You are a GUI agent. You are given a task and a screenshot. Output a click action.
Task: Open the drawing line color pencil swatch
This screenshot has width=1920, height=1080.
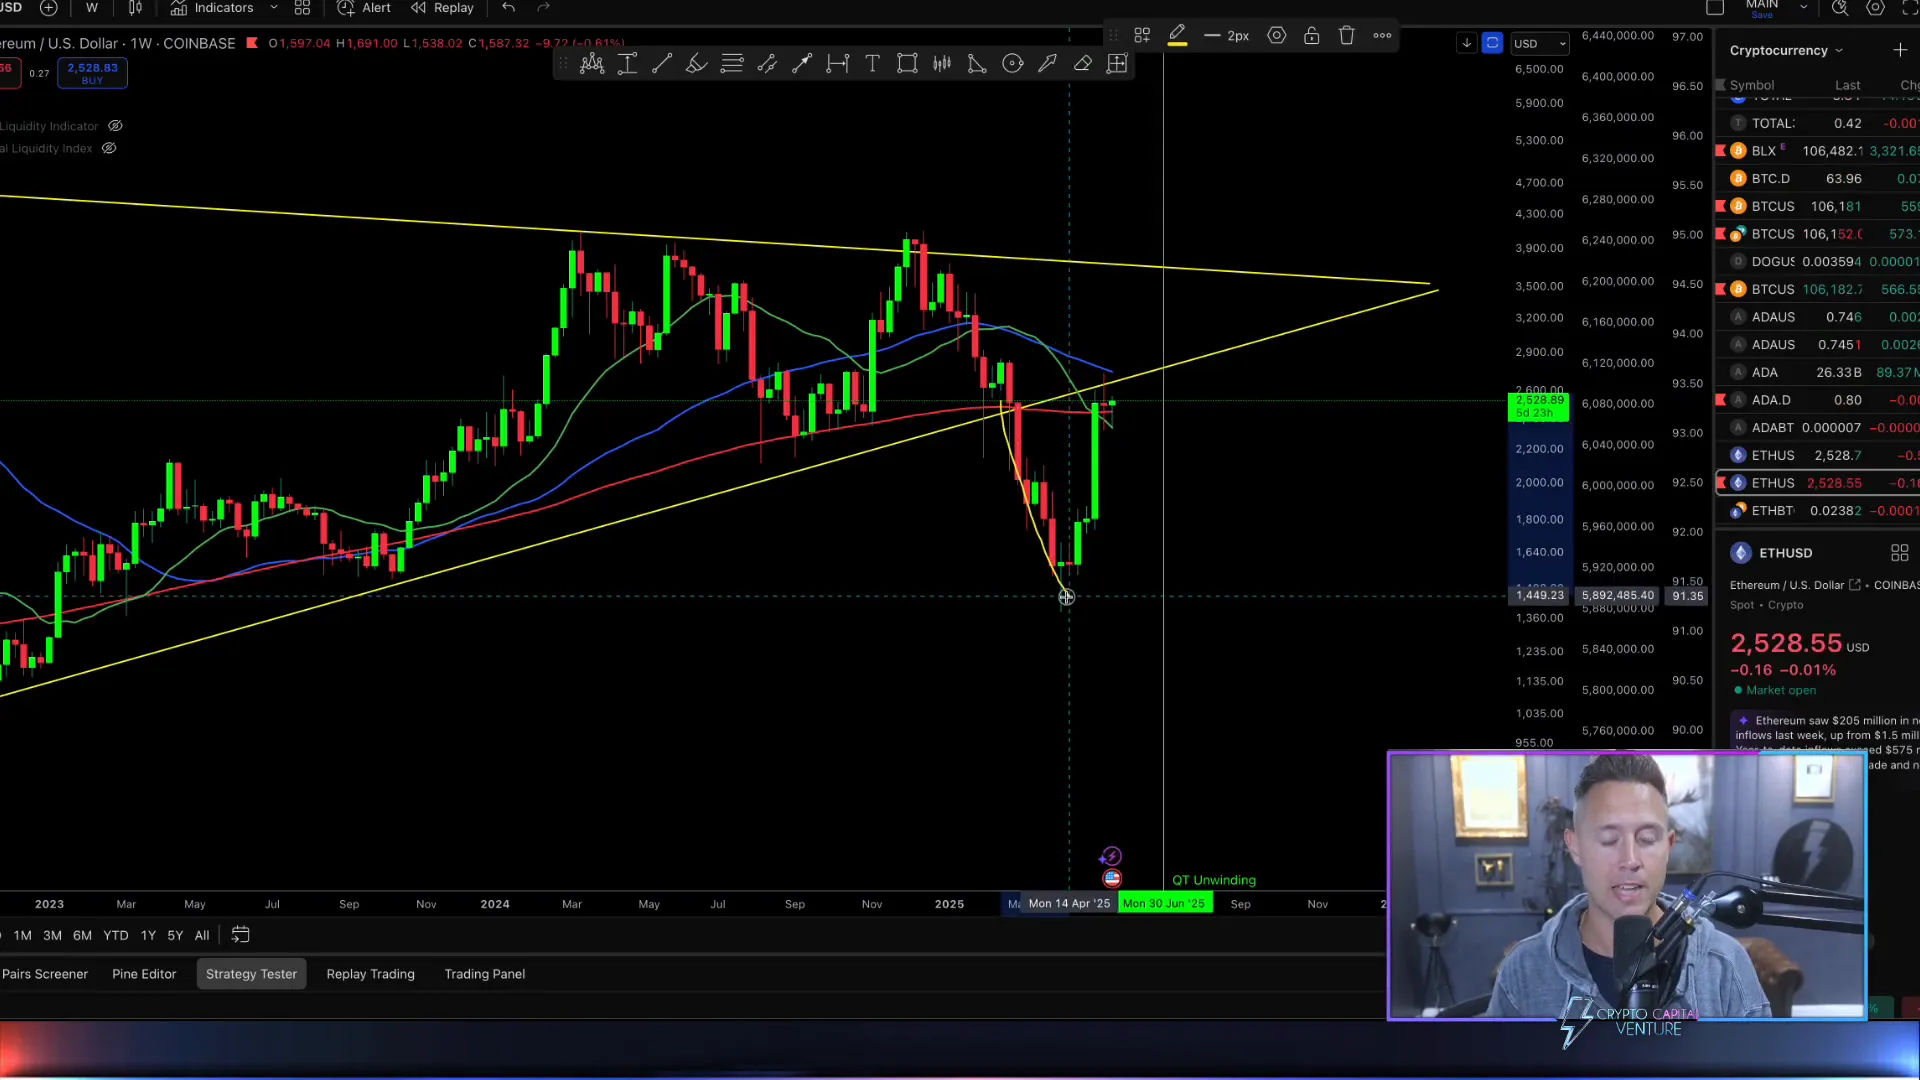[x=1177, y=35]
